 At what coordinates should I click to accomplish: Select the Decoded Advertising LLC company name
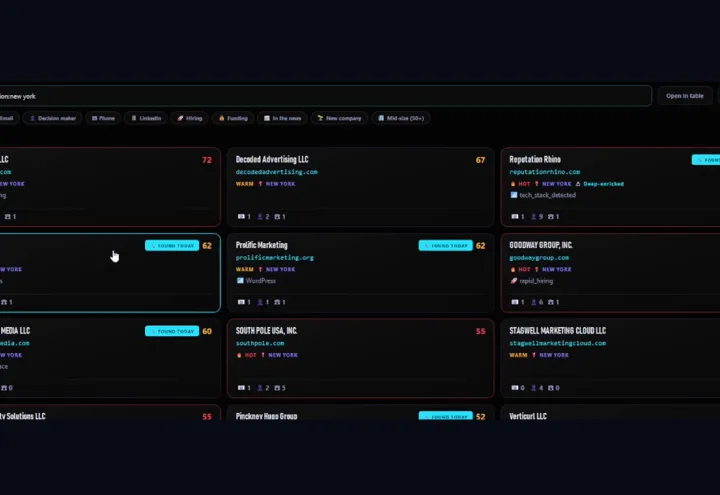[x=272, y=159]
